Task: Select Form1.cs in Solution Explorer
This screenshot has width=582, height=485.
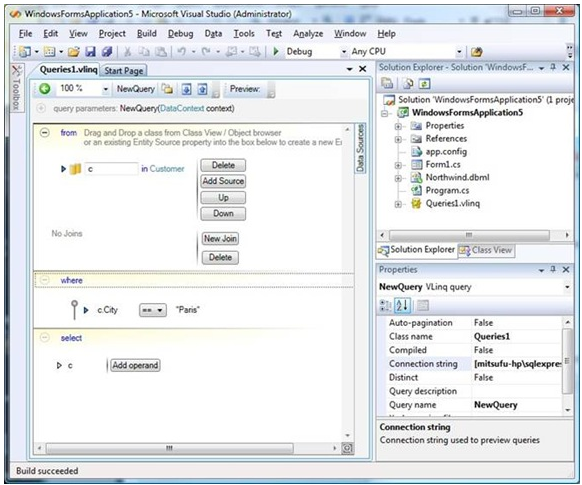Action: tap(443, 164)
